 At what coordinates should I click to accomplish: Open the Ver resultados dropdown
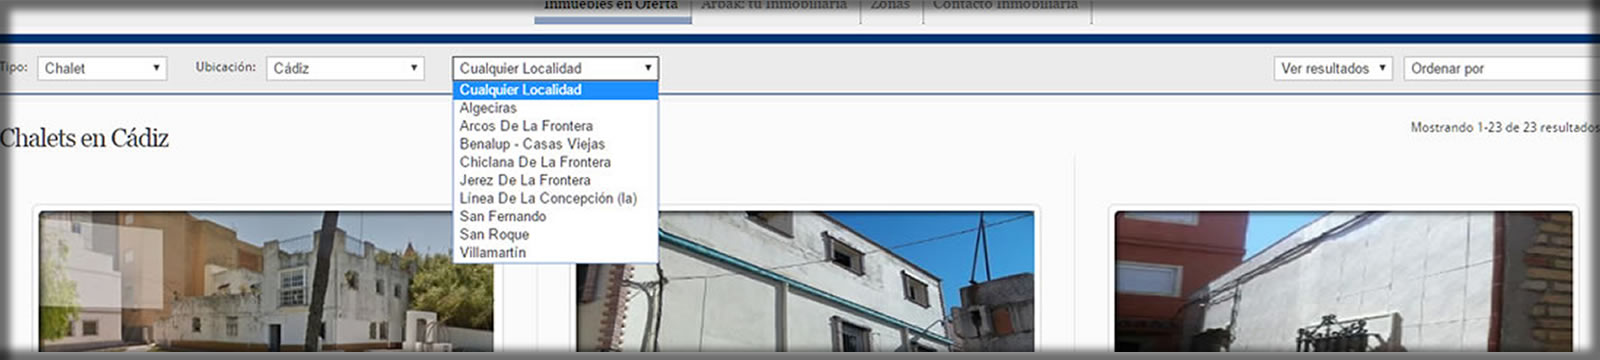[x=1333, y=68]
